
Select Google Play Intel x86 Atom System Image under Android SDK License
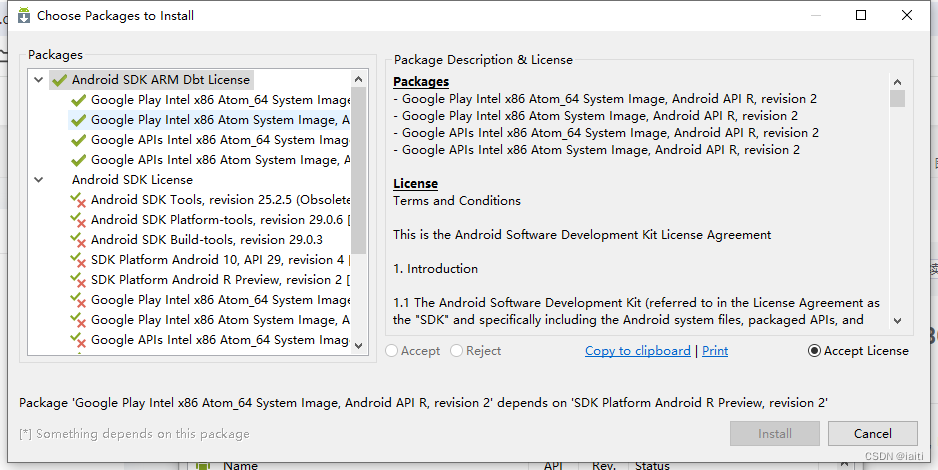point(220,320)
